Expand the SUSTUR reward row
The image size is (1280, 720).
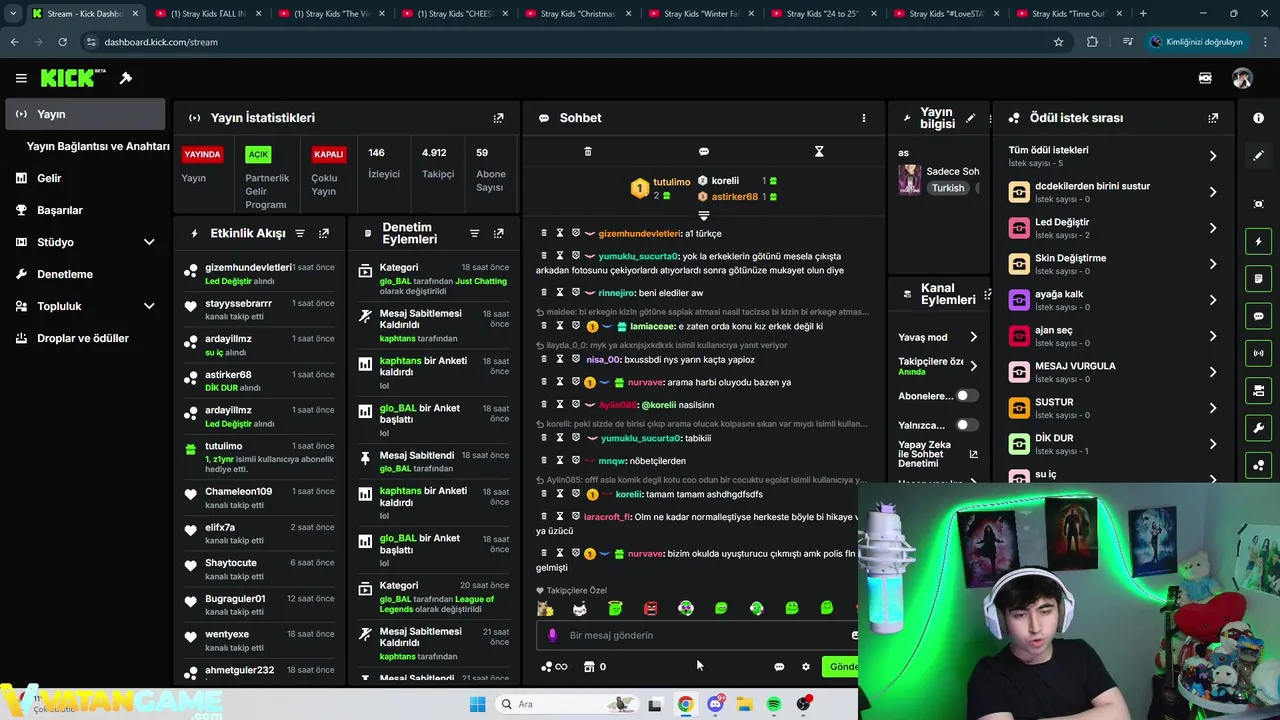tap(1213, 408)
